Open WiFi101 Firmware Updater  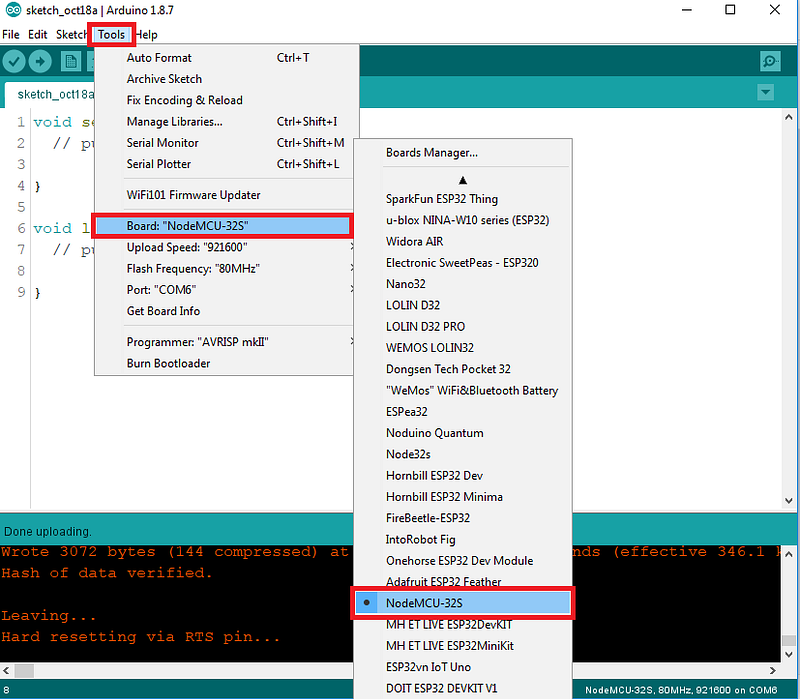pyautogui.click(x=224, y=195)
